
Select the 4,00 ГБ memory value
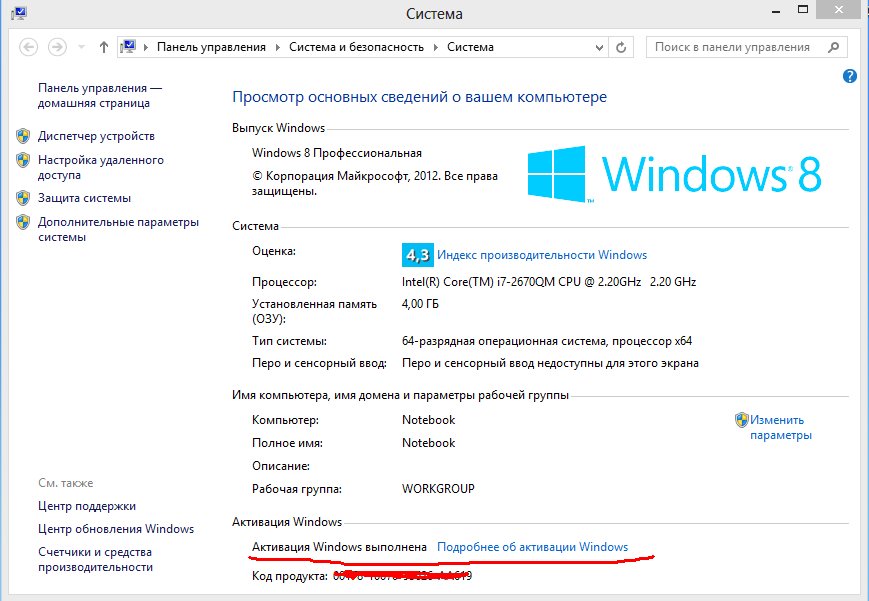coord(420,304)
